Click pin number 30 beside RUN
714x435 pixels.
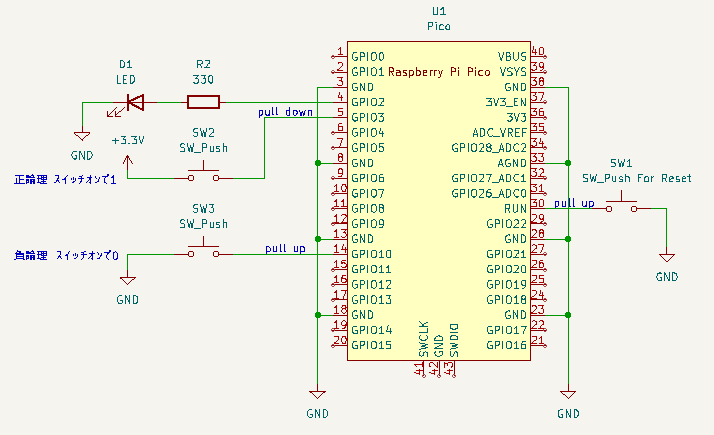click(538, 203)
